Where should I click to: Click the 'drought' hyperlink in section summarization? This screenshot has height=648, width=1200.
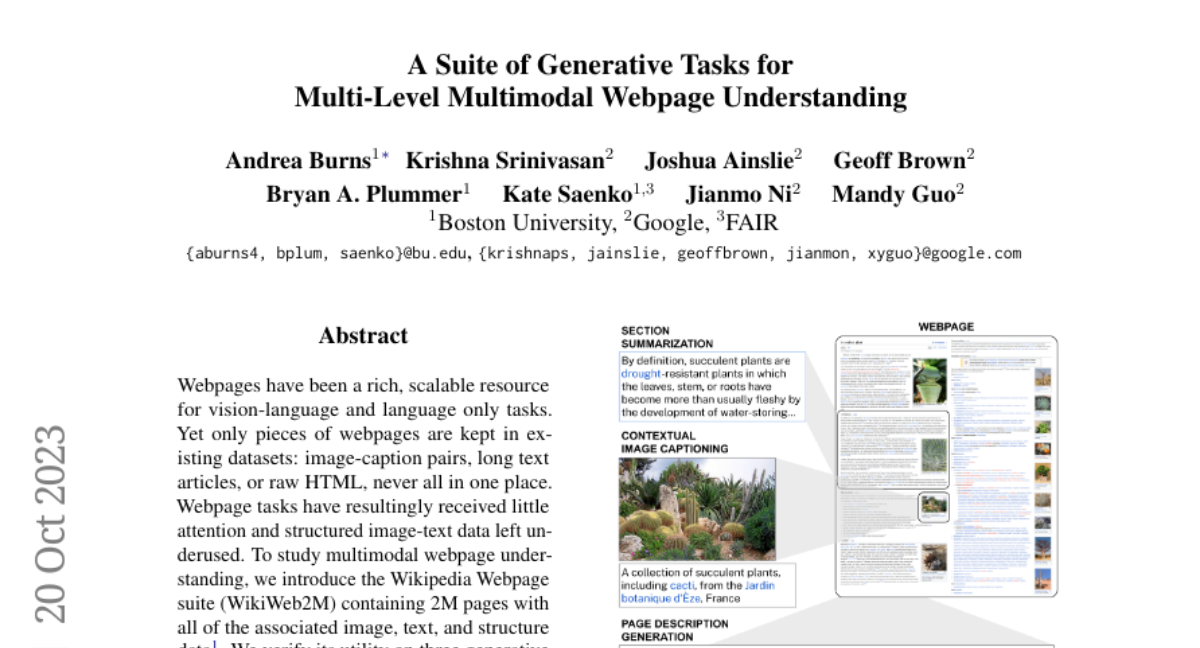pyautogui.click(x=643, y=373)
